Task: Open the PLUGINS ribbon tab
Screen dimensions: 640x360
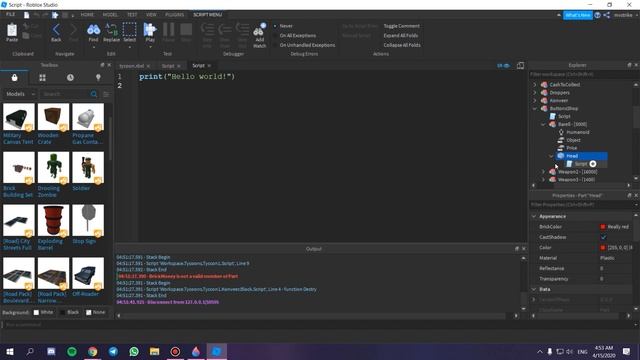Action: (174, 15)
